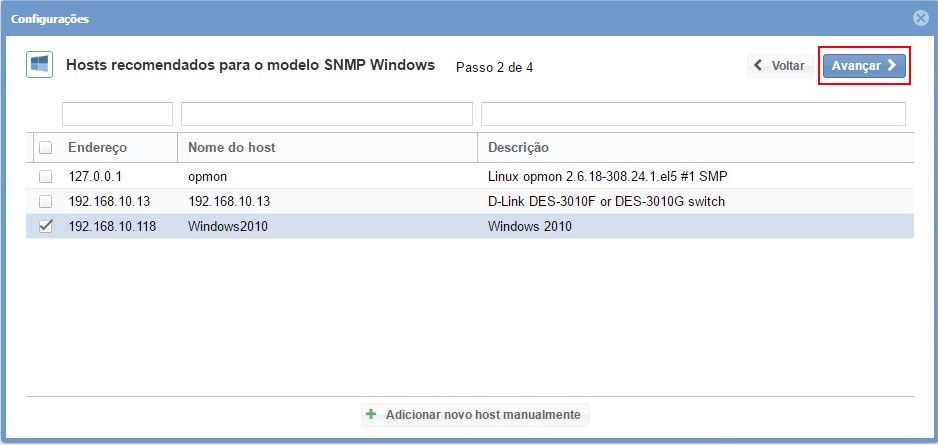This screenshot has width=938, height=445.
Task: Click Adicionar novo host manualmente
Action: tap(483, 414)
